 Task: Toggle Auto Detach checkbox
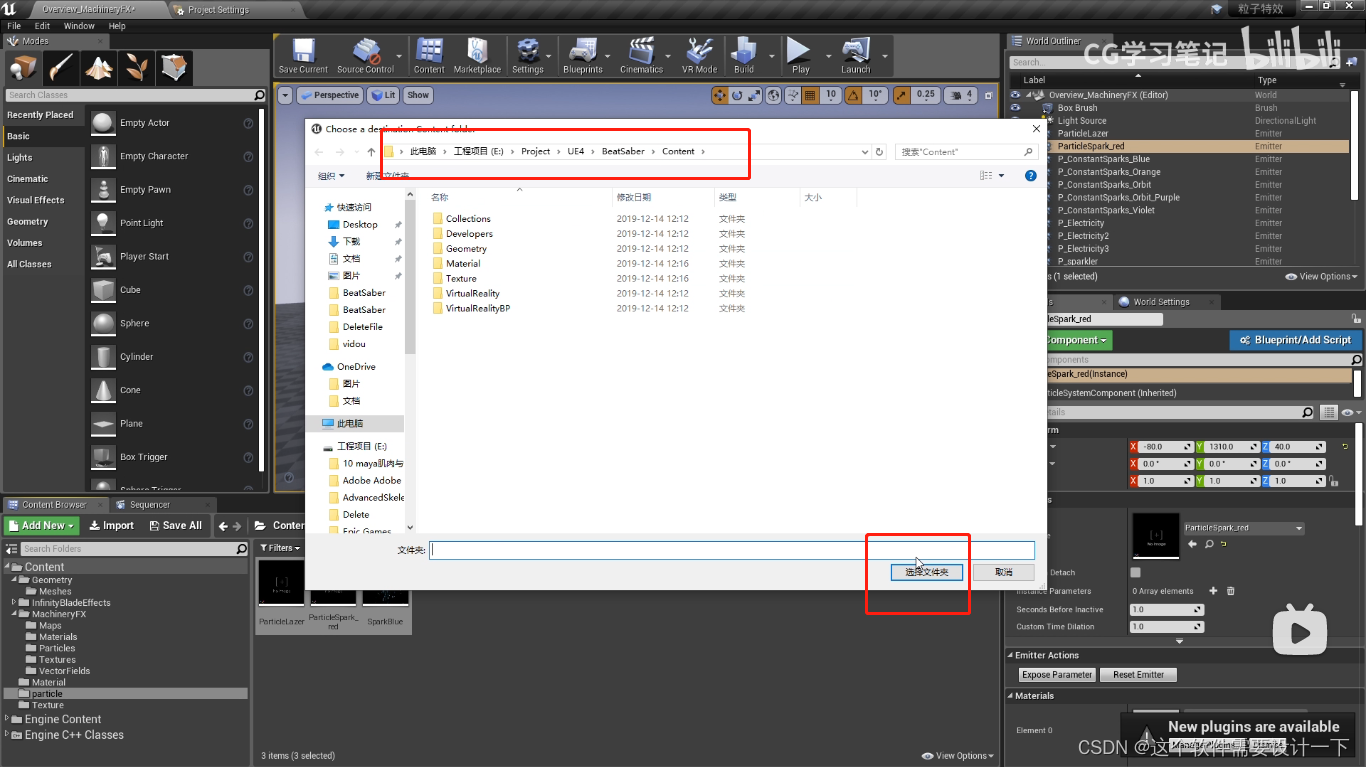click(1135, 573)
